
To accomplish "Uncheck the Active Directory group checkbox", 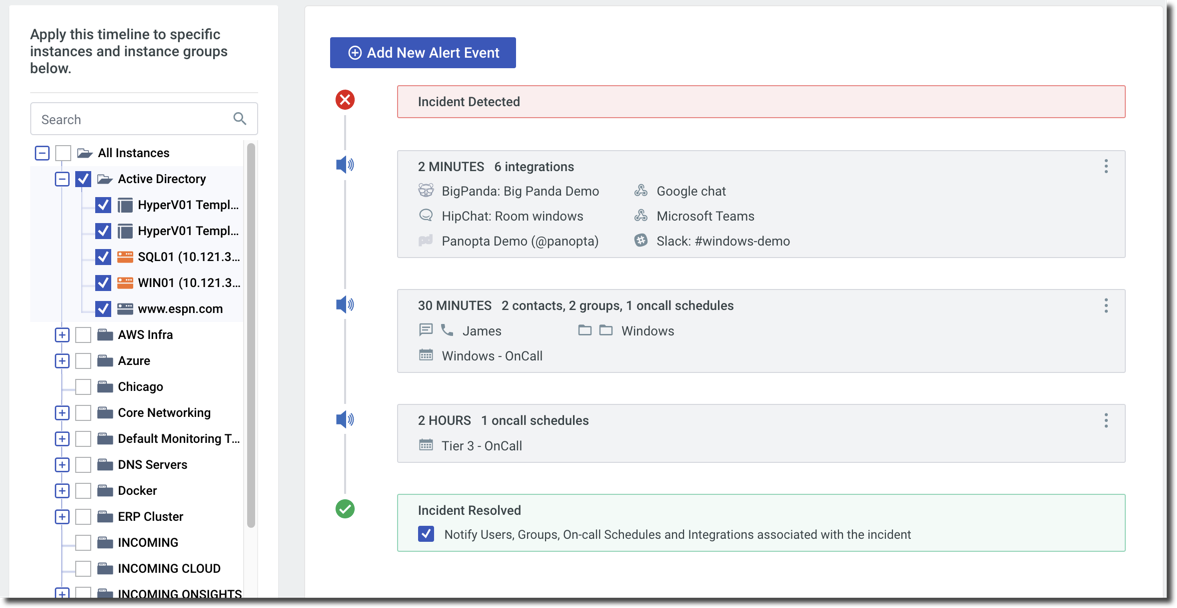I will pos(83,179).
